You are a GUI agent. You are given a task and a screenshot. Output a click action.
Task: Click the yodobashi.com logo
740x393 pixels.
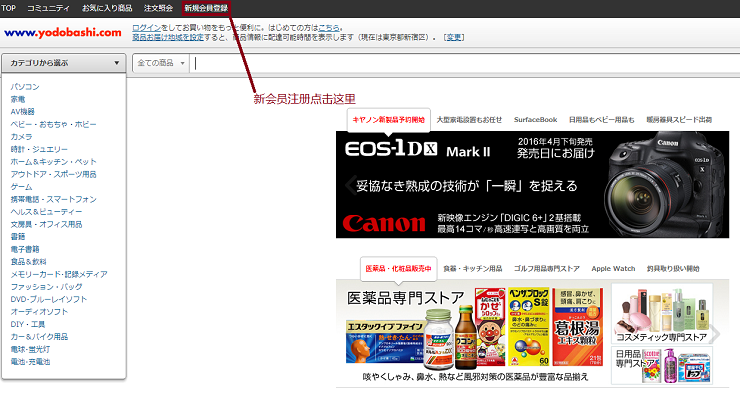[62, 33]
